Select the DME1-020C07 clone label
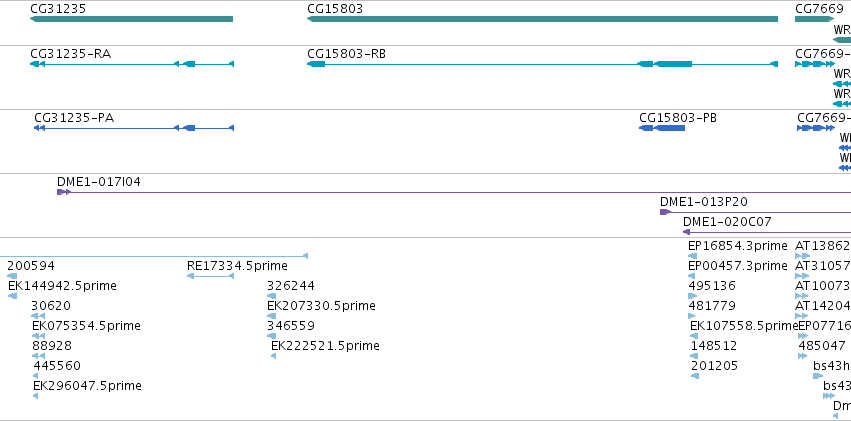The width and height of the screenshot is (851, 421). [x=727, y=222]
